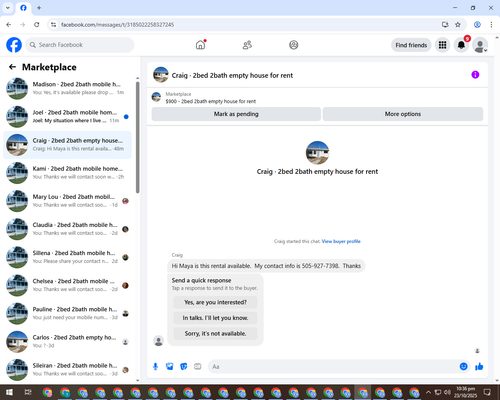Click the voice clip microphone icon
This screenshot has width=500, height=400.
[x=155, y=367]
